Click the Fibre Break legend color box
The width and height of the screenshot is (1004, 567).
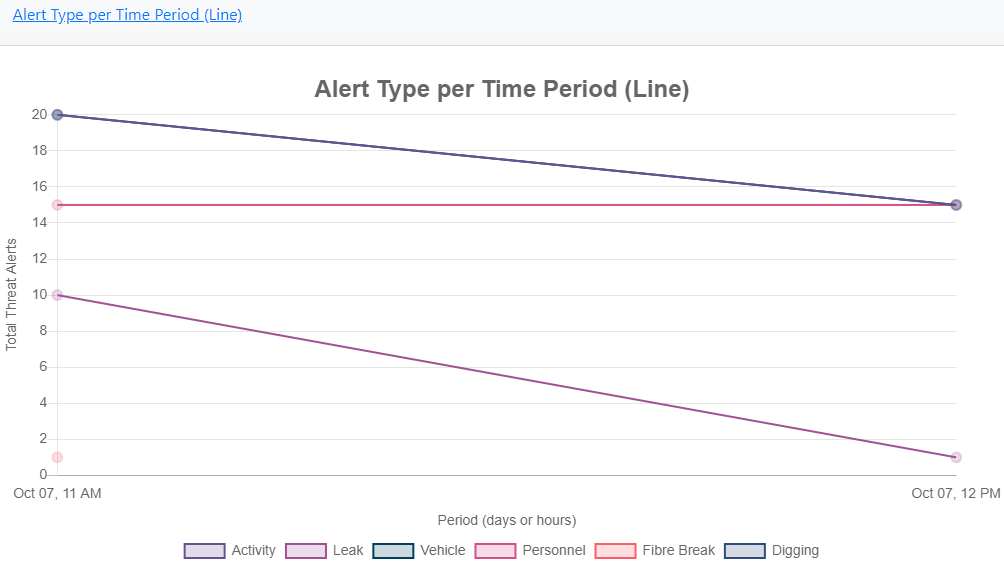615,551
